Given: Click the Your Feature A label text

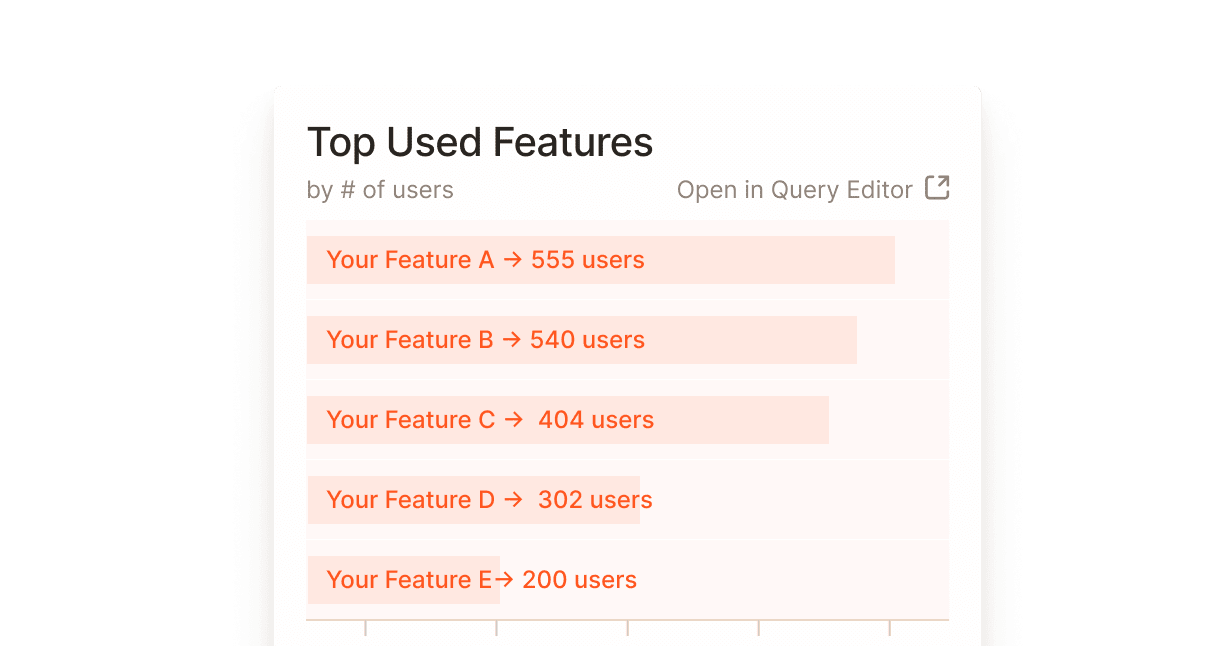Looking at the screenshot, I should point(410,259).
